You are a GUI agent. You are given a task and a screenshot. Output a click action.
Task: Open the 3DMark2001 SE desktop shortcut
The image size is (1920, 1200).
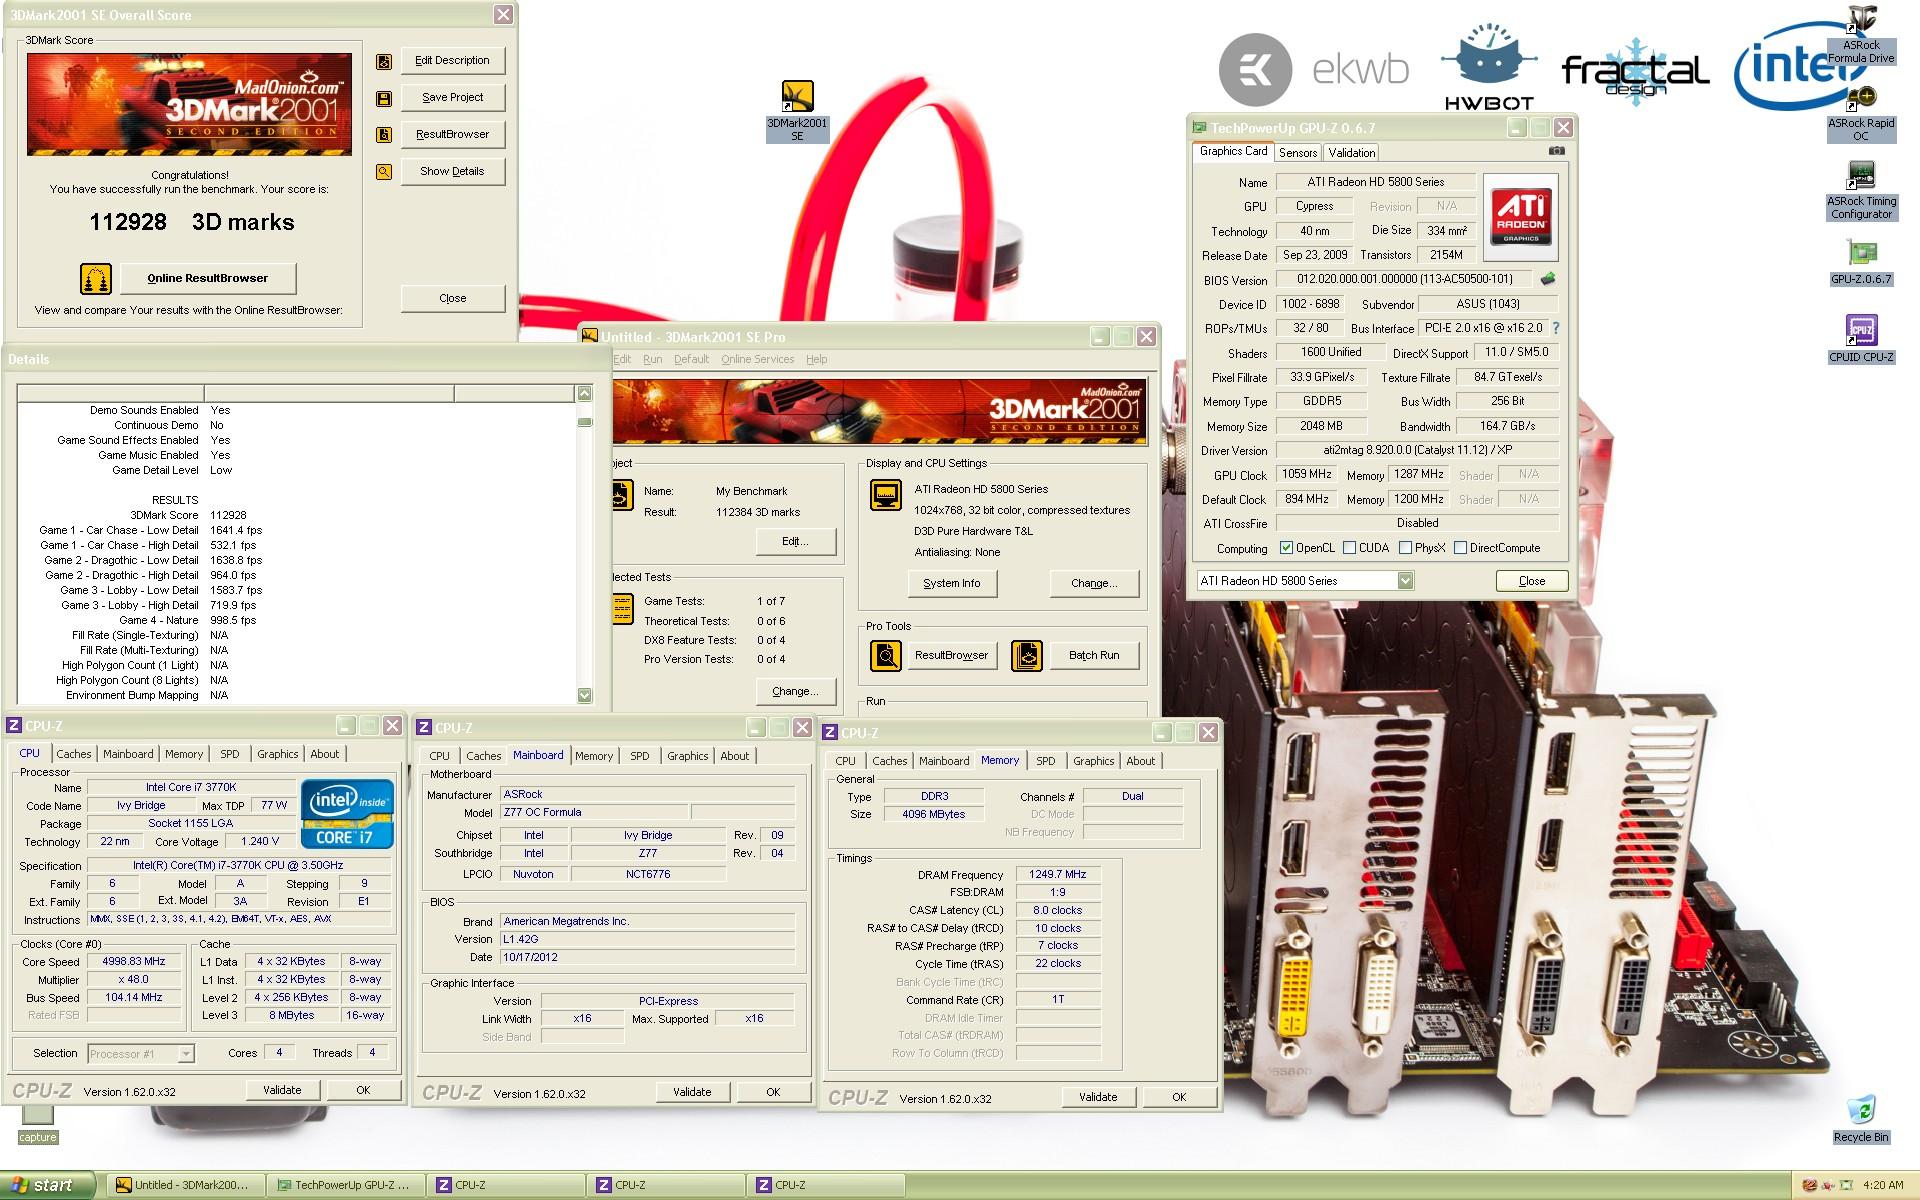click(797, 111)
